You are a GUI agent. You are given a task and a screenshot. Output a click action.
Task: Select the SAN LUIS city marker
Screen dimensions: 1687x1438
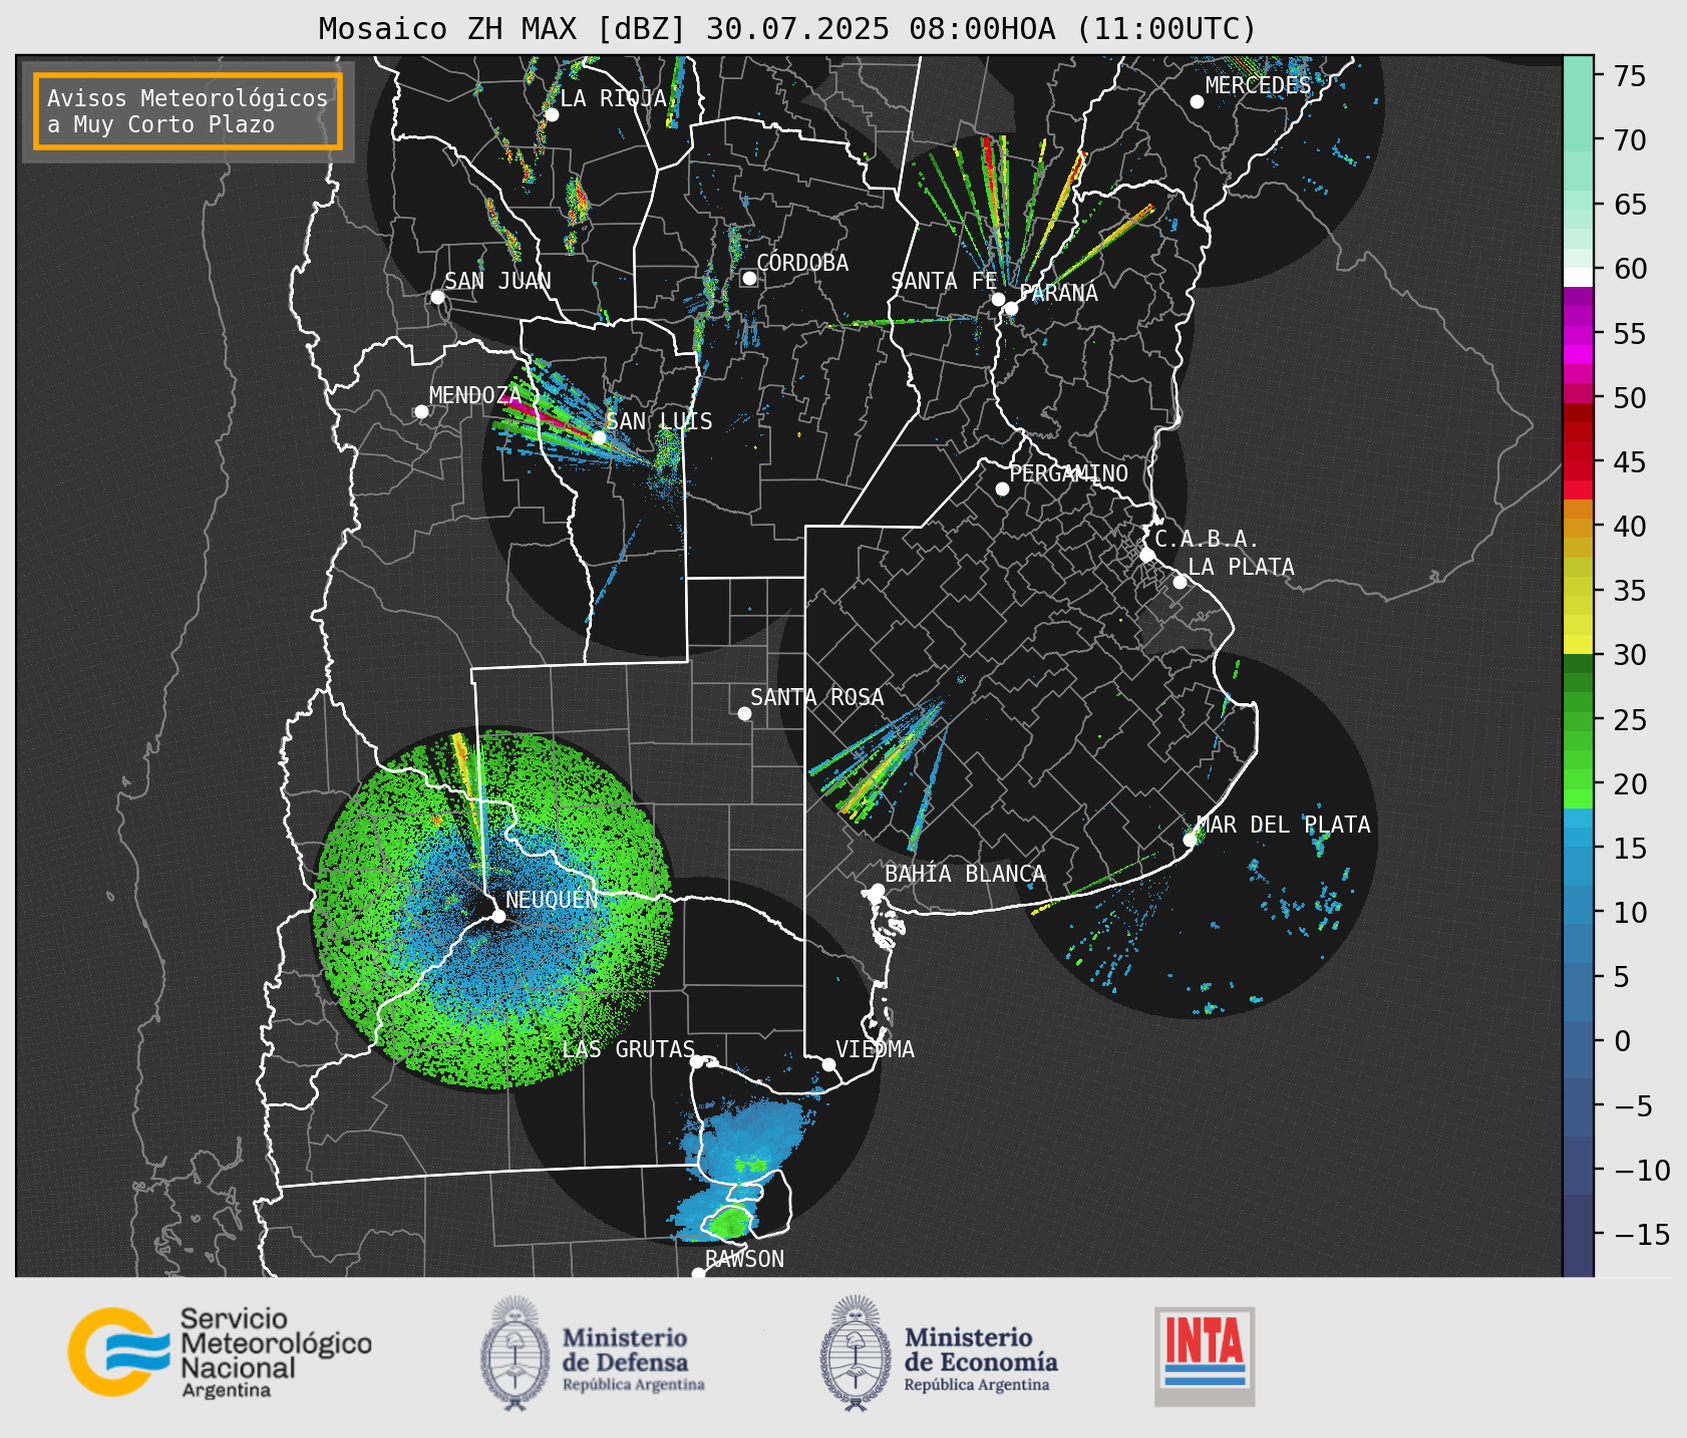[x=599, y=437]
